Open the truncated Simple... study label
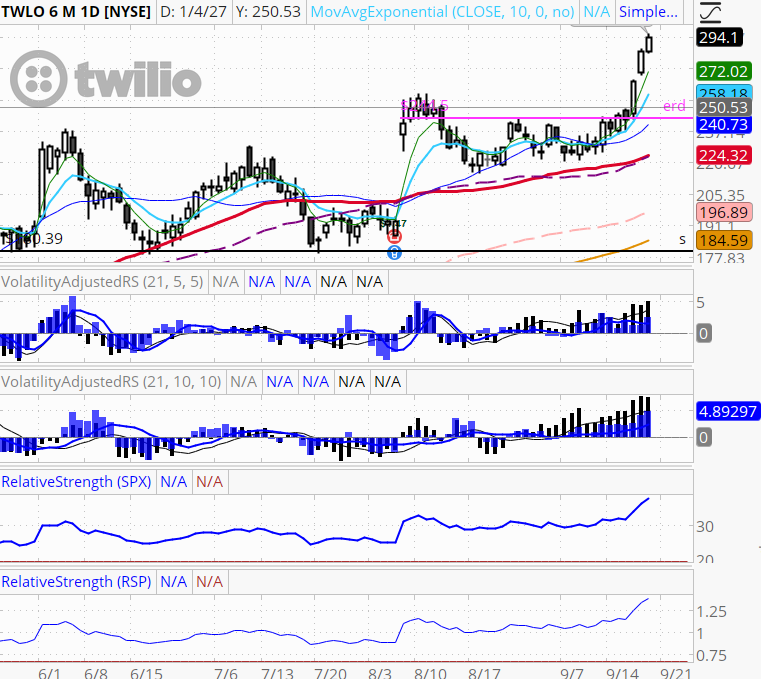Screen dimensions: 761x679 click(648, 12)
